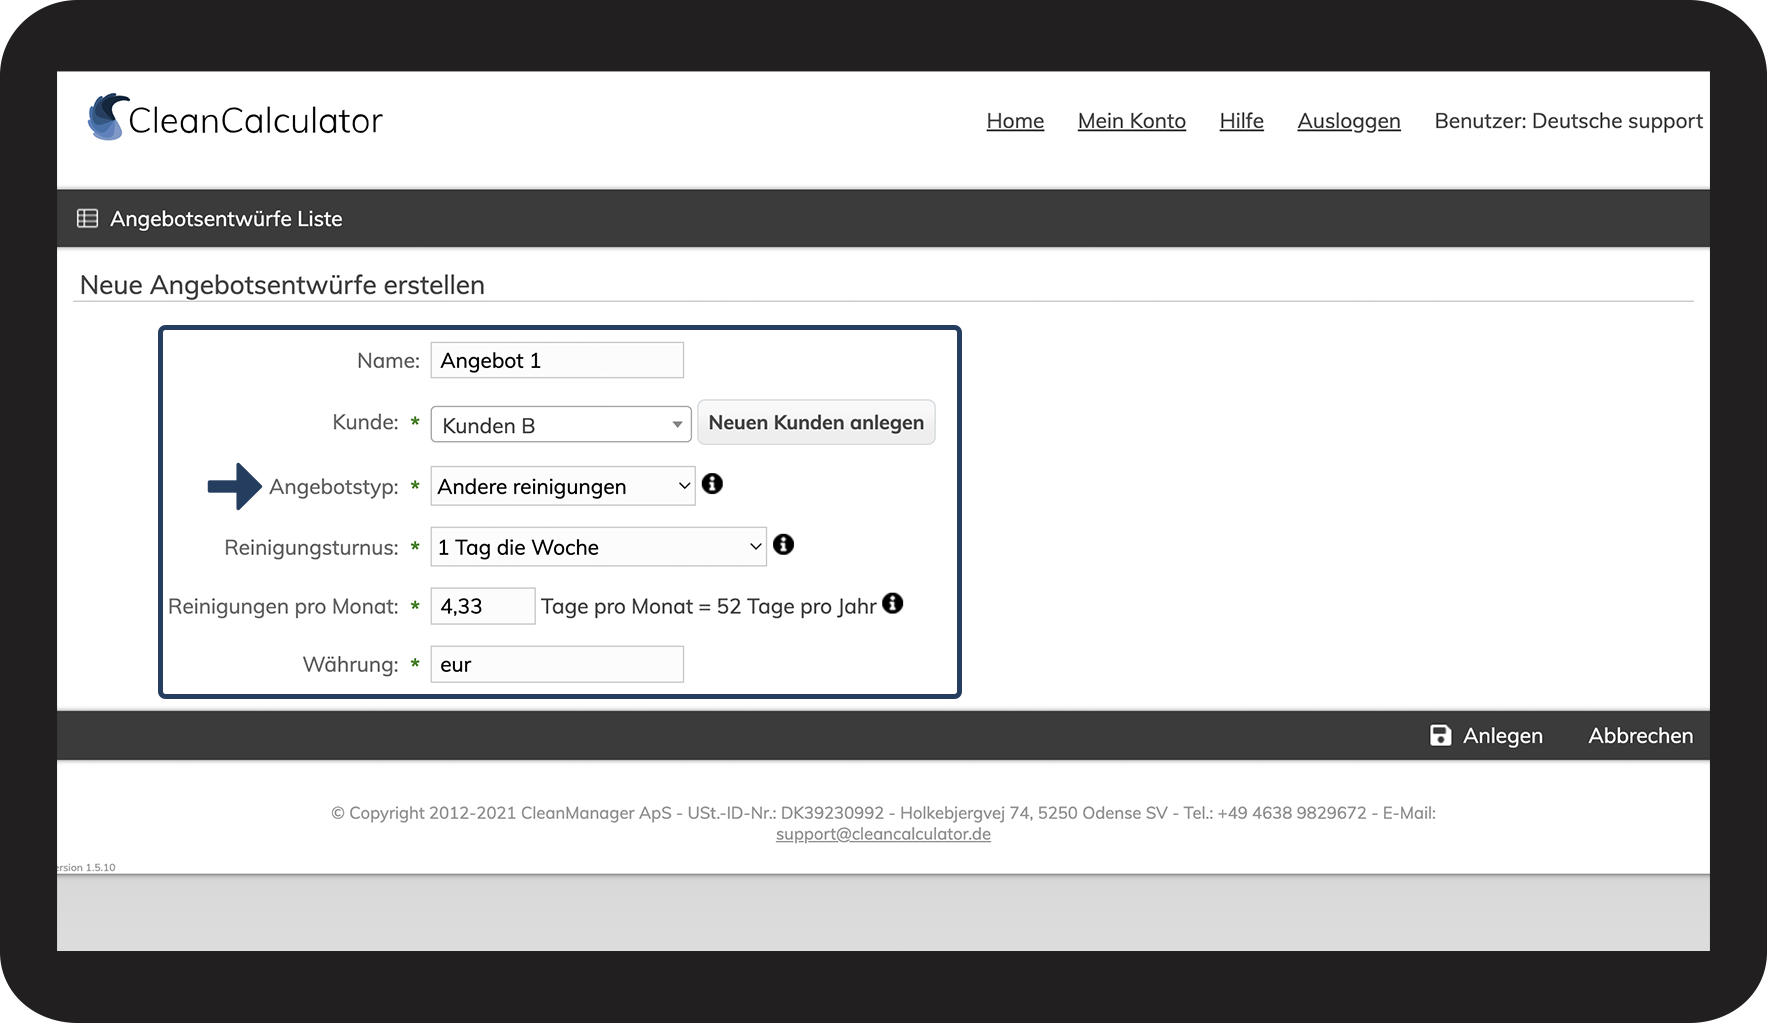Click the text Tage pro Monat = 52 Tage pro Jahr
This screenshot has width=1767, height=1023.
coord(709,606)
